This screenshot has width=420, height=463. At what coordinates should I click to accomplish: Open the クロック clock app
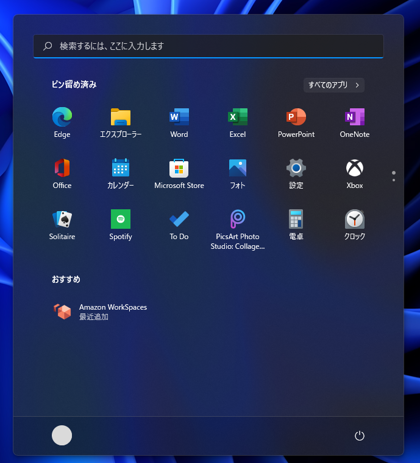coord(354,225)
